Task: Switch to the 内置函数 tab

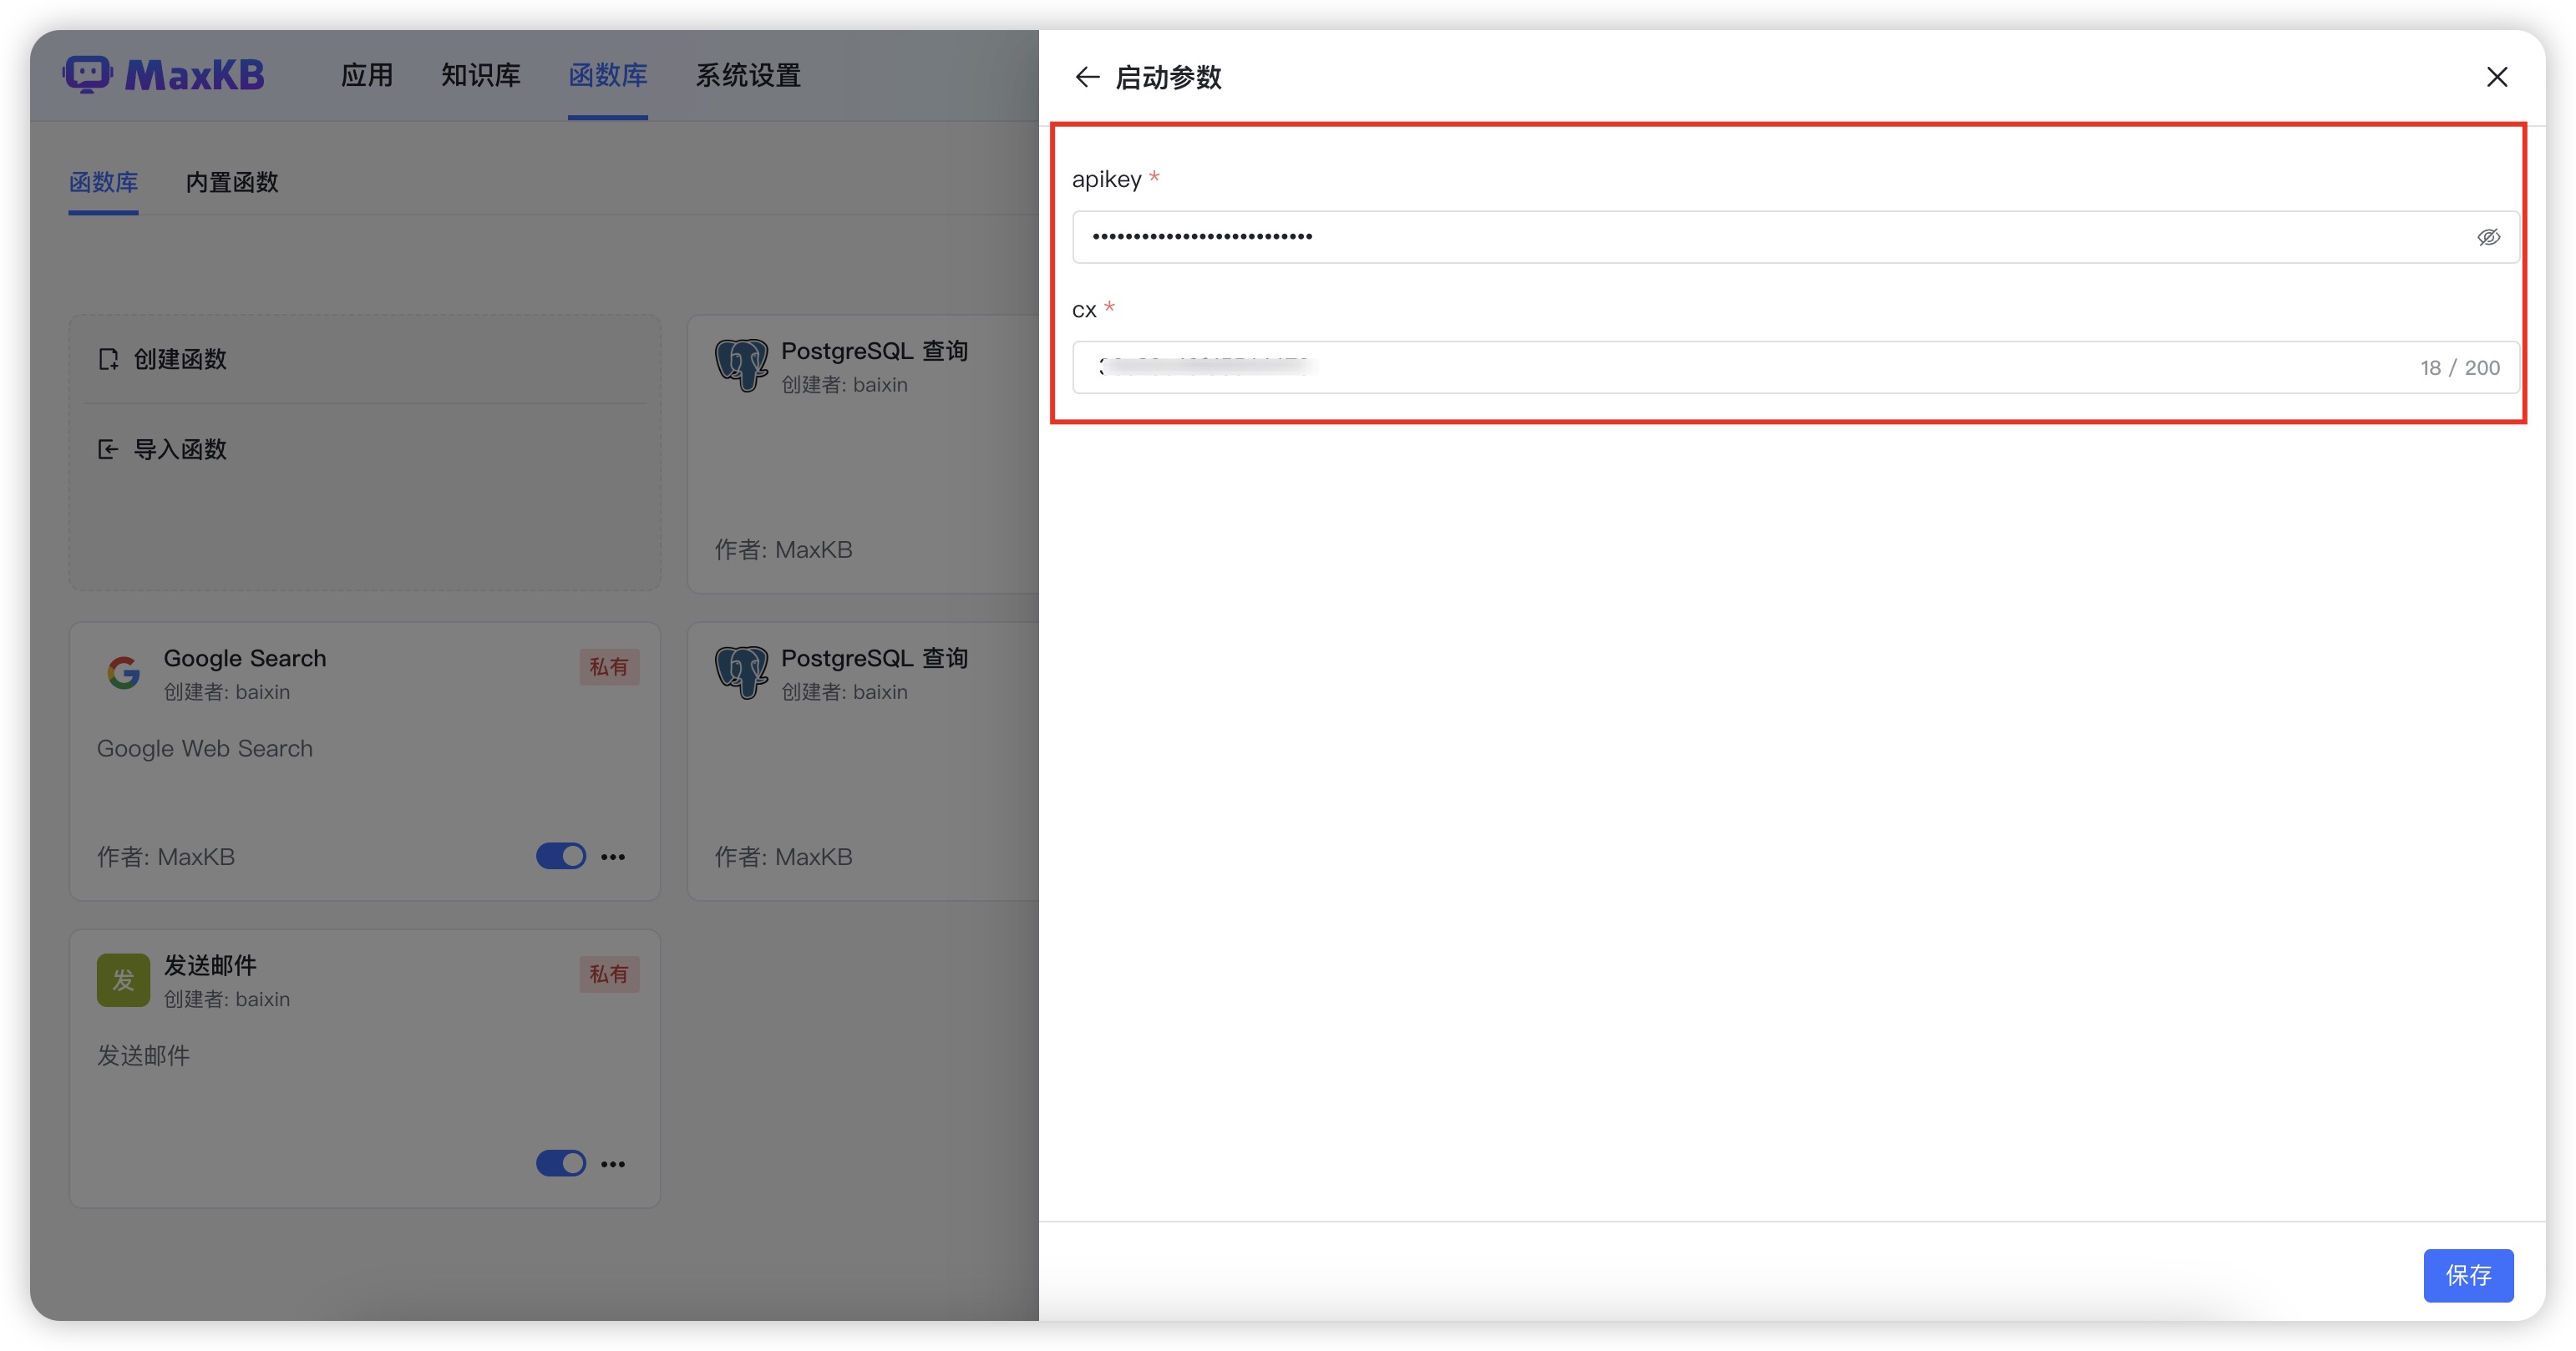Action: (x=232, y=182)
